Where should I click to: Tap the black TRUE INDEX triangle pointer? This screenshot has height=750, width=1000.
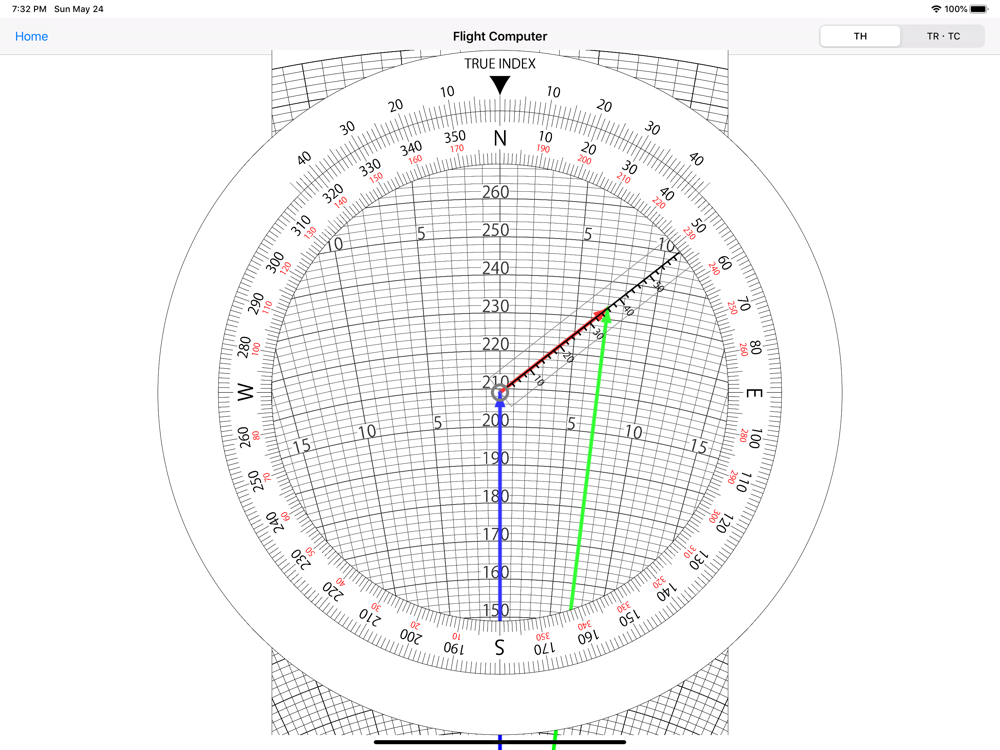pos(500,85)
